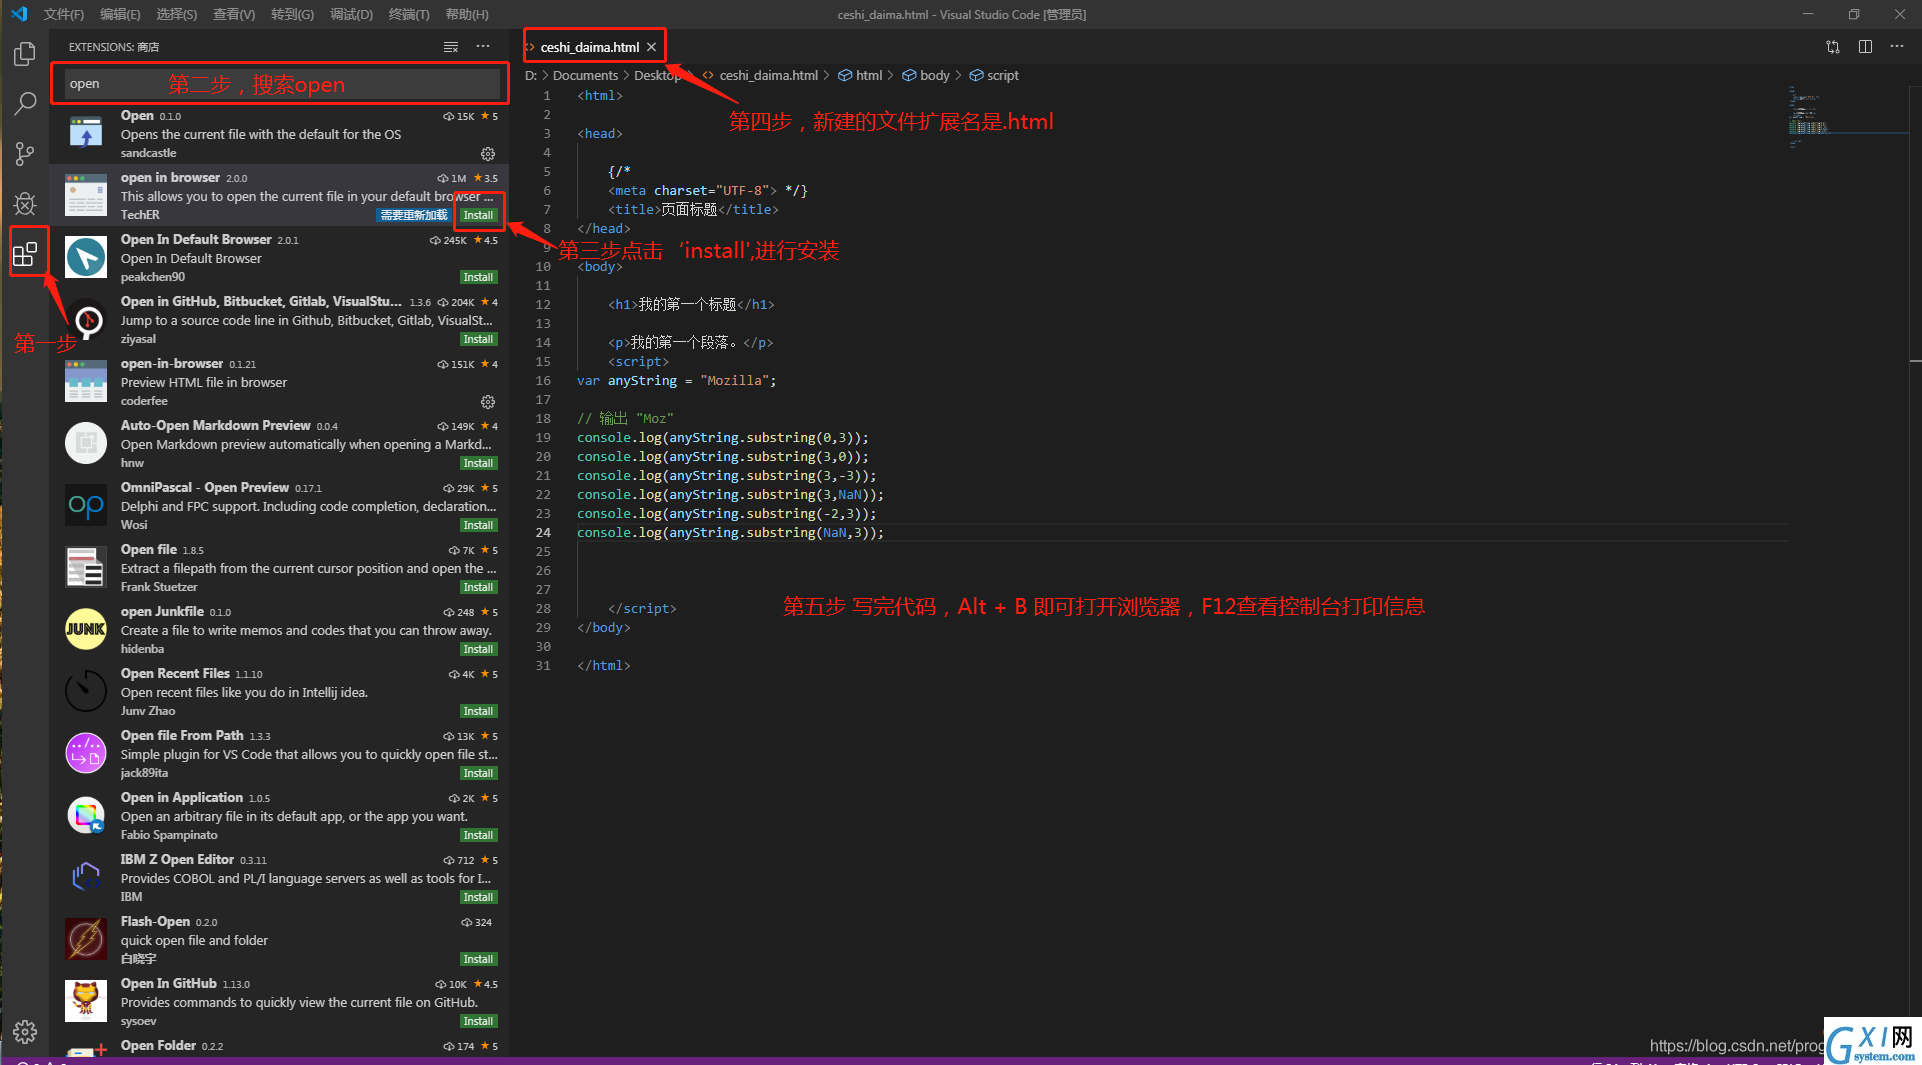Focus the extensions search box containing open
Screen dimensions: 1922x1065
click(282, 84)
